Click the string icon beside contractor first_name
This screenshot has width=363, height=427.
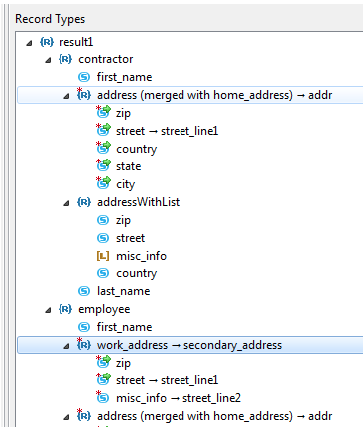[x=84, y=77]
